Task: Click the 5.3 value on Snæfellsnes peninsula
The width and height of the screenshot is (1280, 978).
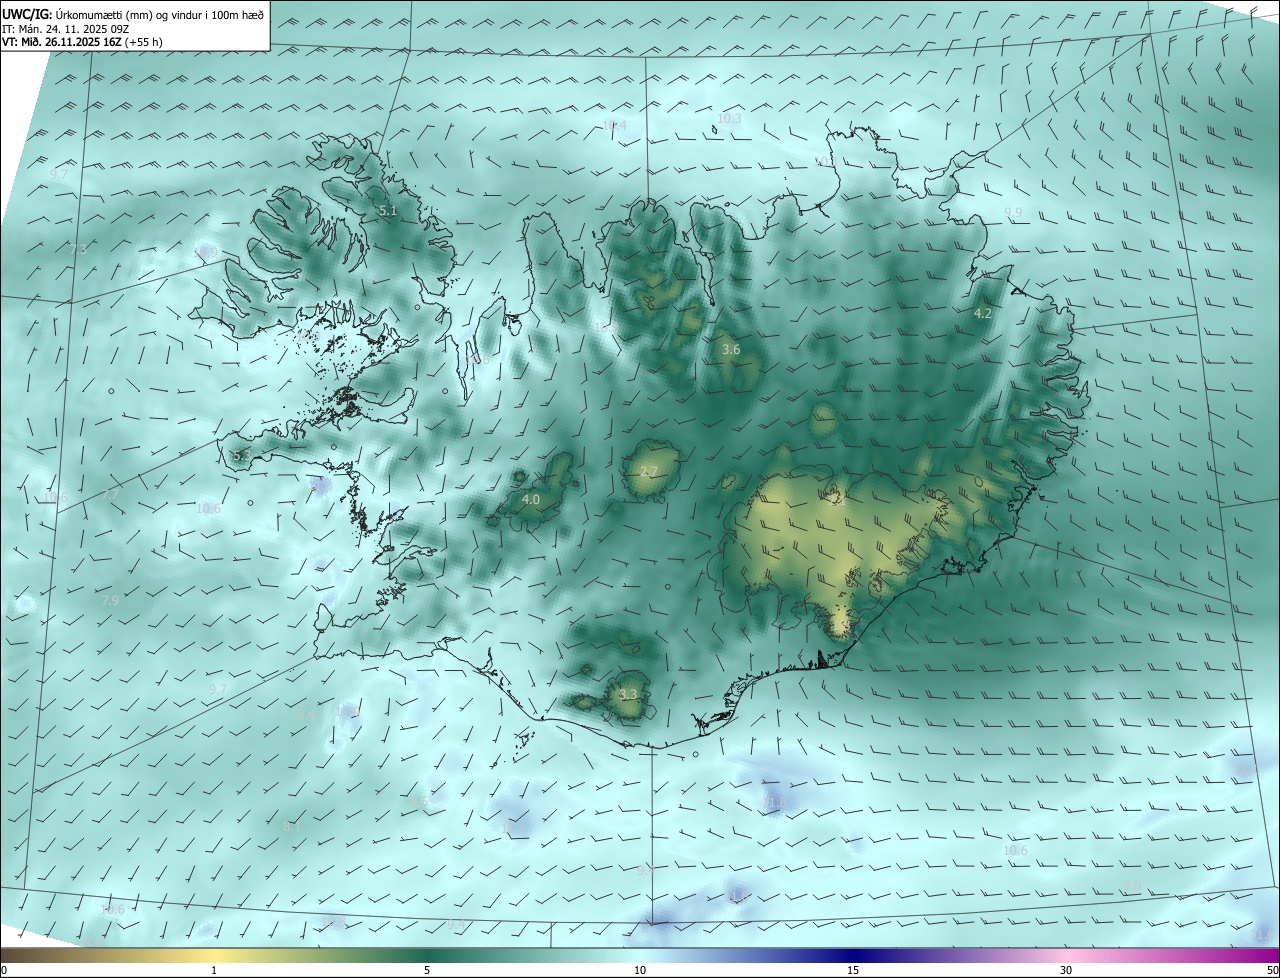Action: 241,456
